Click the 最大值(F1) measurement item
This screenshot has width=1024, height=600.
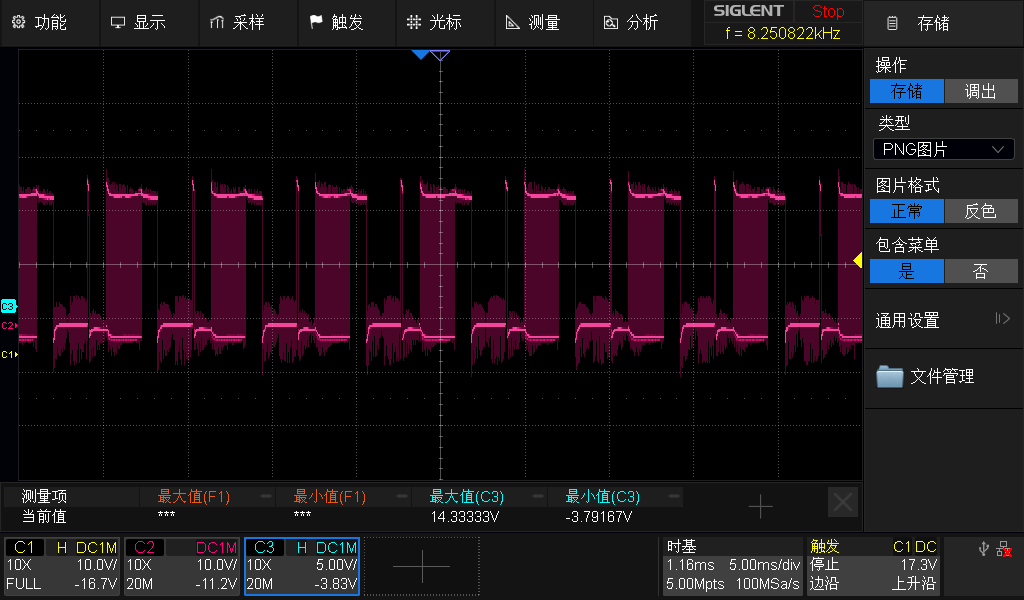point(193,497)
